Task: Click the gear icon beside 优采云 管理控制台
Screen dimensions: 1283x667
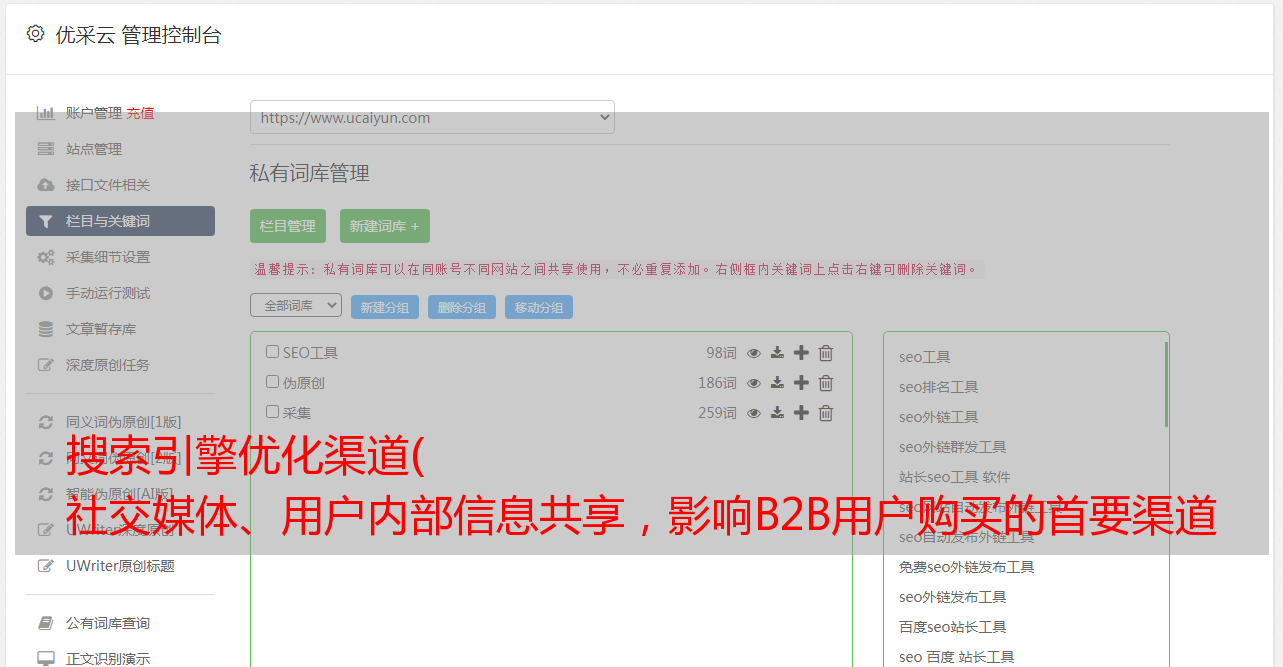Action: click(36, 34)
